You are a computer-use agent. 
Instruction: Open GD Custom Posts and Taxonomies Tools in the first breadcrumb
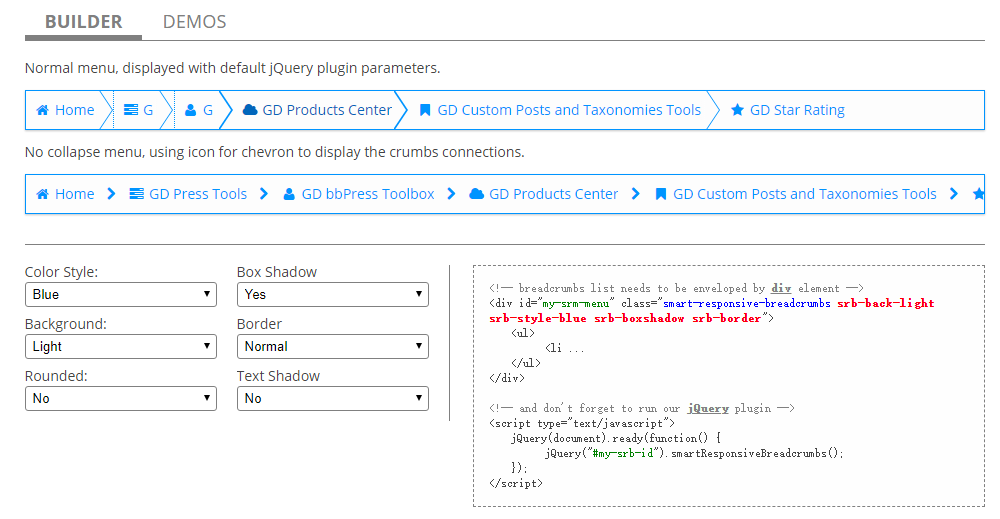(x=569, y=110)
